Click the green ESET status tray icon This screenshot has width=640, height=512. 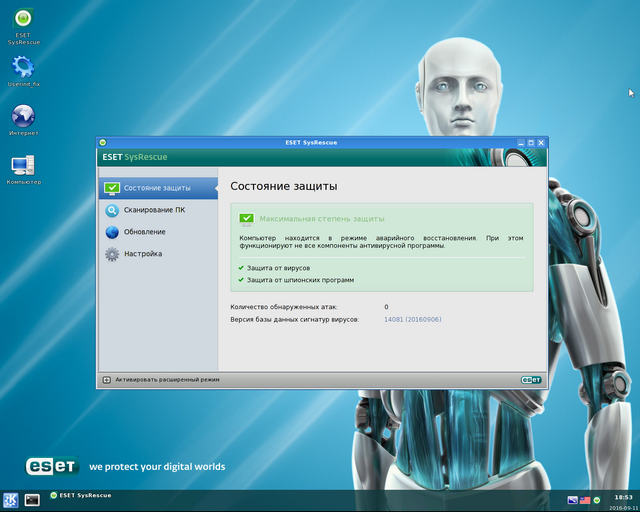click(x=597, y=499)
